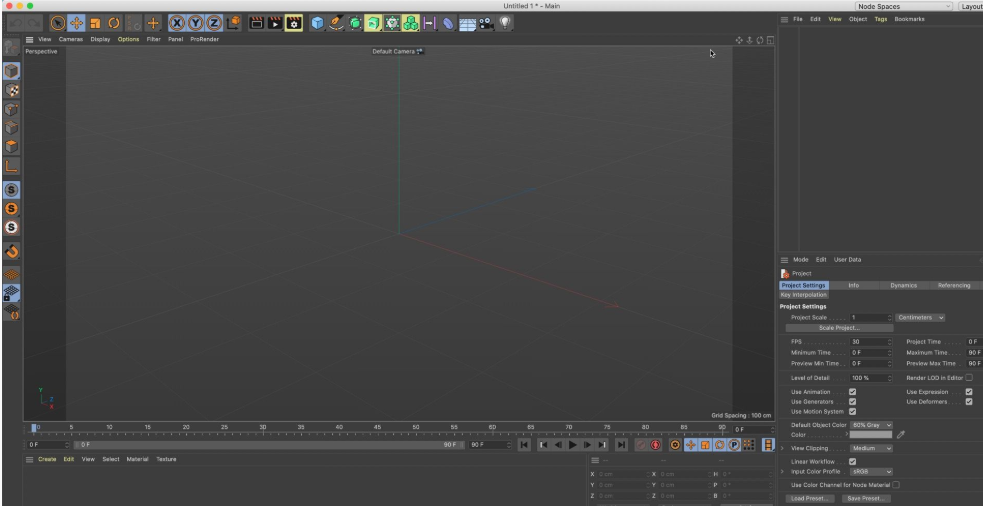Viewport: 983px width, 506px height.
Task: Open the Centimeters units dropdown
Action: [x=920, y=318]
